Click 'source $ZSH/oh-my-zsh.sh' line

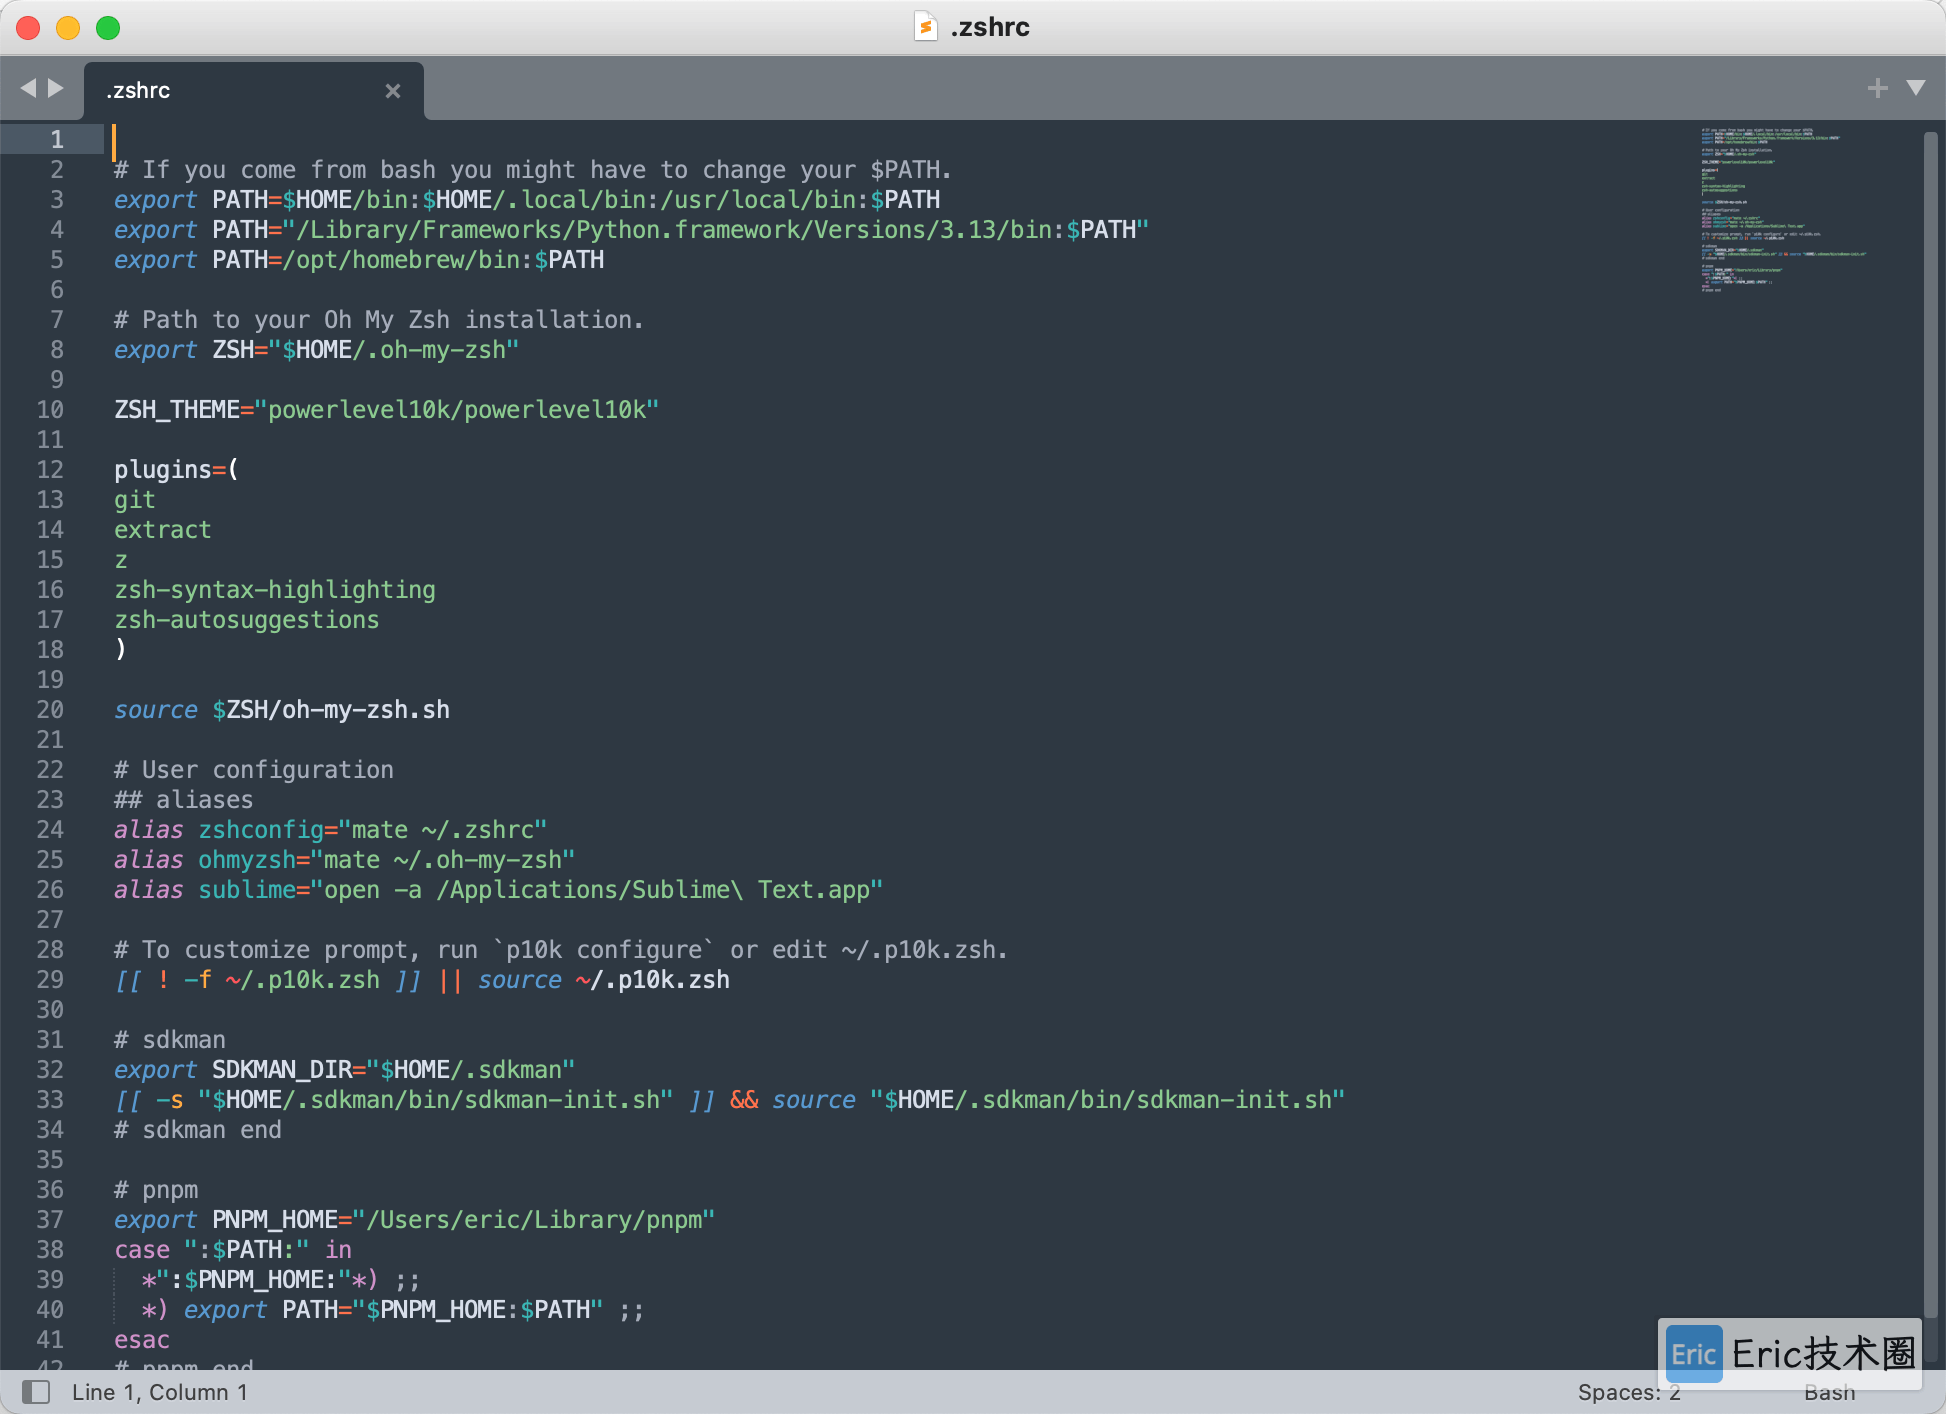(282, 709)
